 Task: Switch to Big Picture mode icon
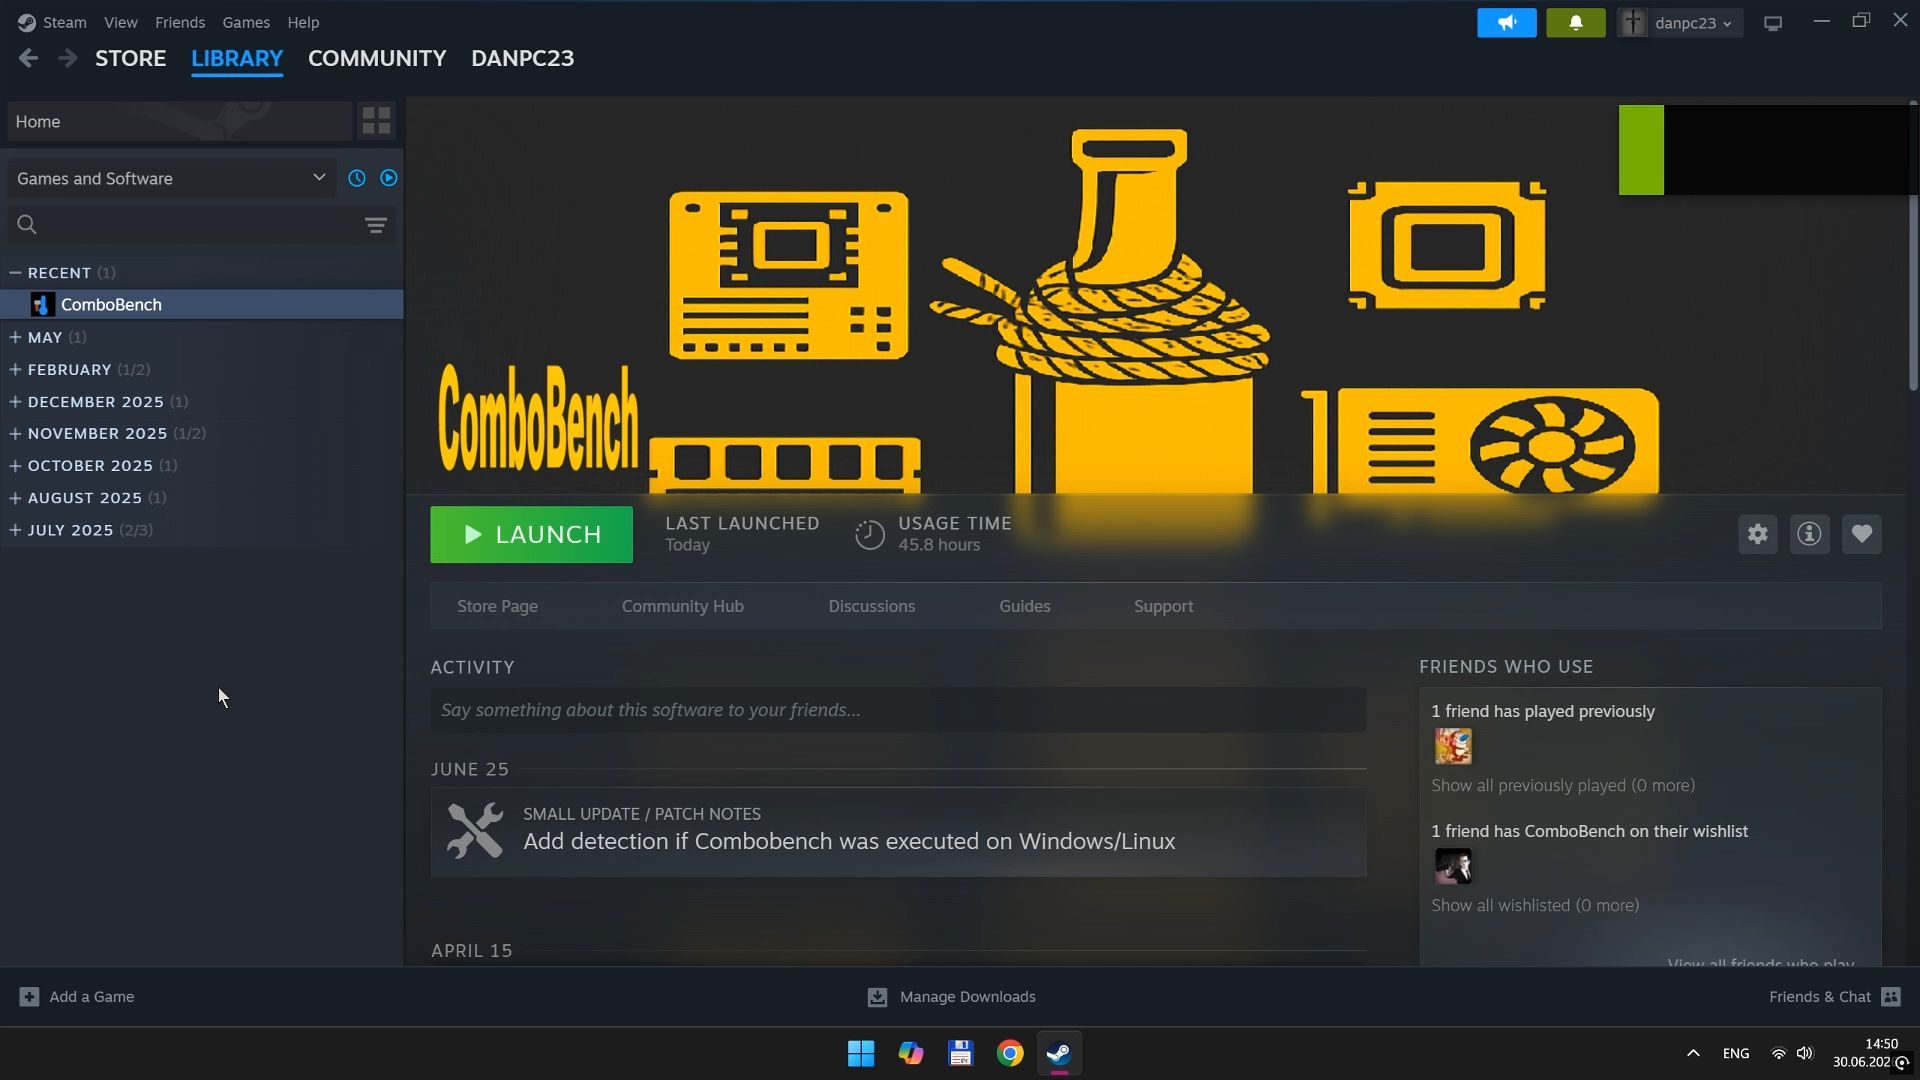[1773, 23]
